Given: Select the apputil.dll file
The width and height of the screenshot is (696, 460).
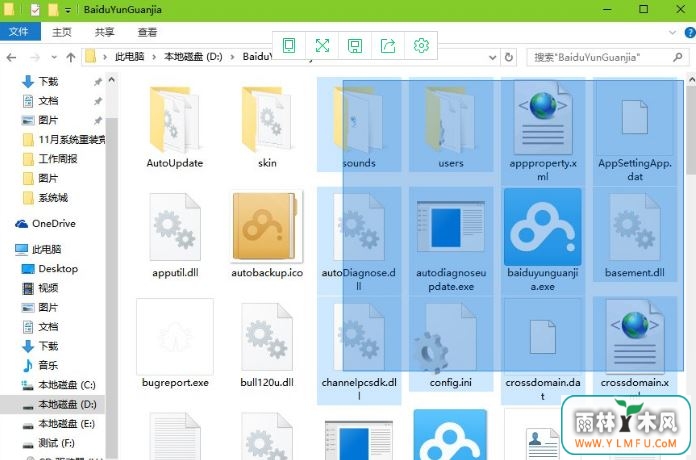Looking at the screenshot, I should coord(175,235).
